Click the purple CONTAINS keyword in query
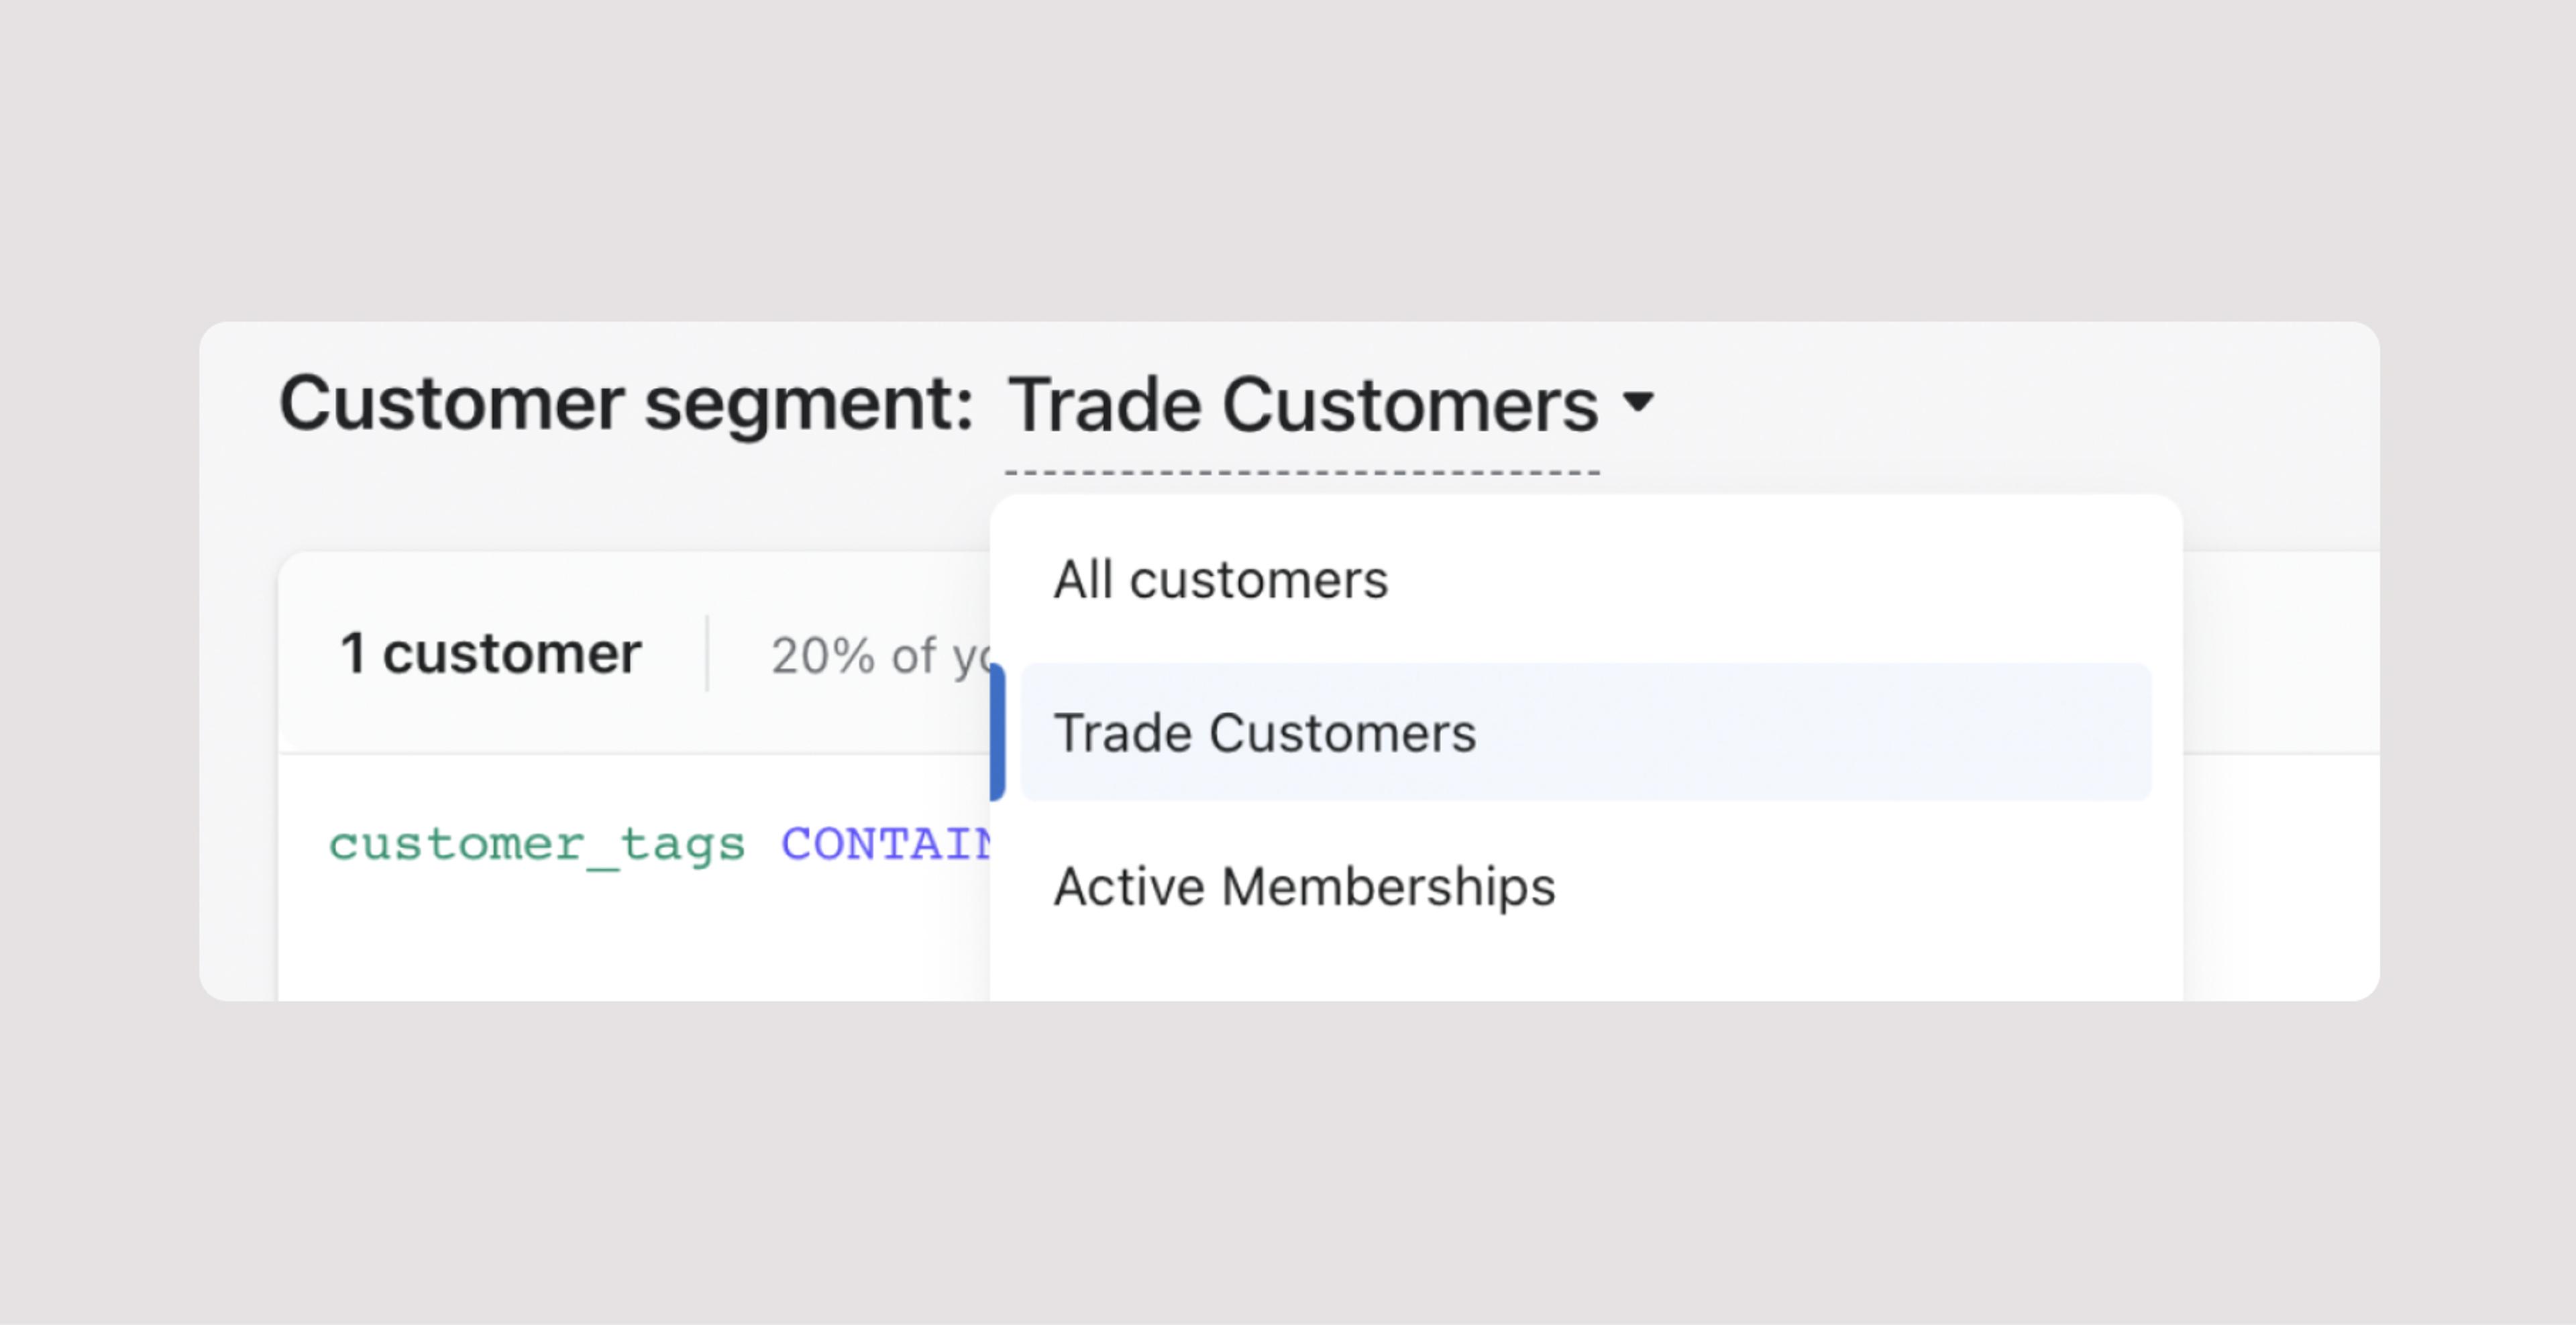The image size is (2576, 1325). click(x=885, y=845)
